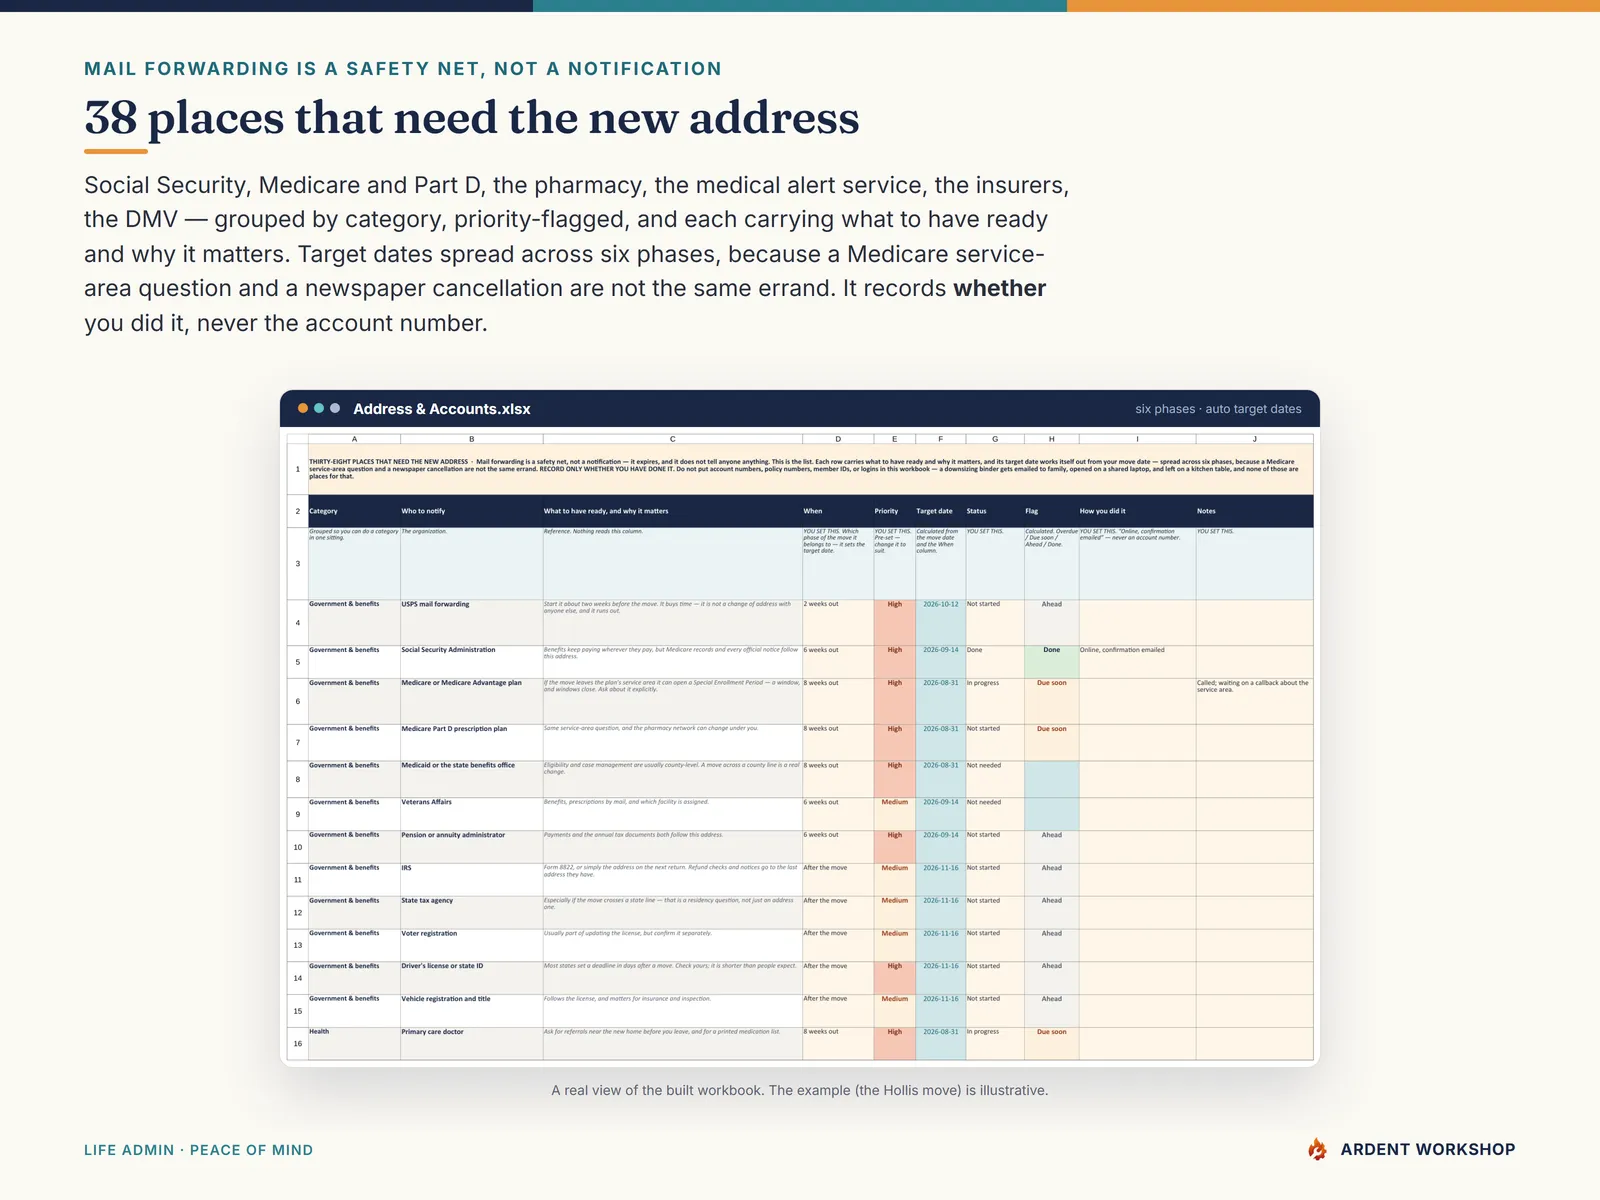Select 'Pension or annuity administrator' cell
Image resolution: width=1600 pixels, height=1200 pixels.
472,847
